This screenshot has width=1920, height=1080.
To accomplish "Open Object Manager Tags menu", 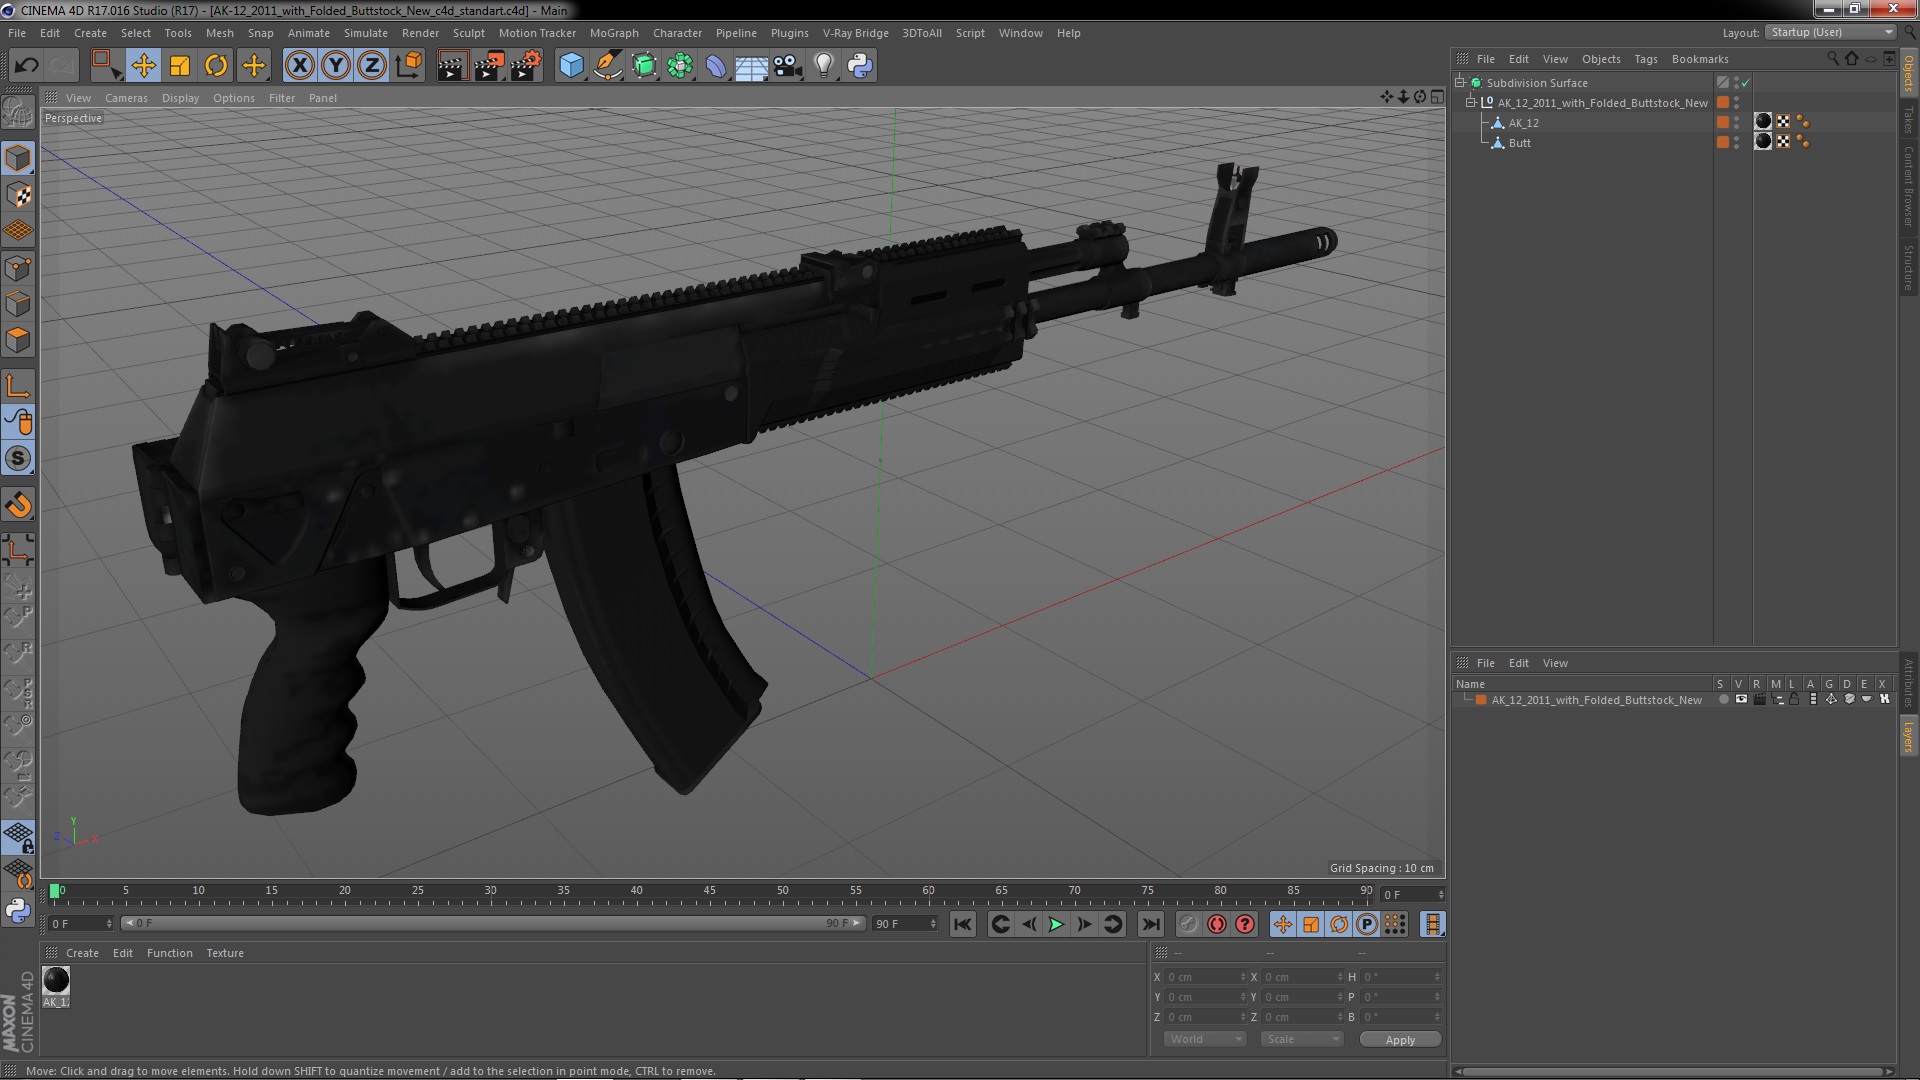I will pos(1645,59).
